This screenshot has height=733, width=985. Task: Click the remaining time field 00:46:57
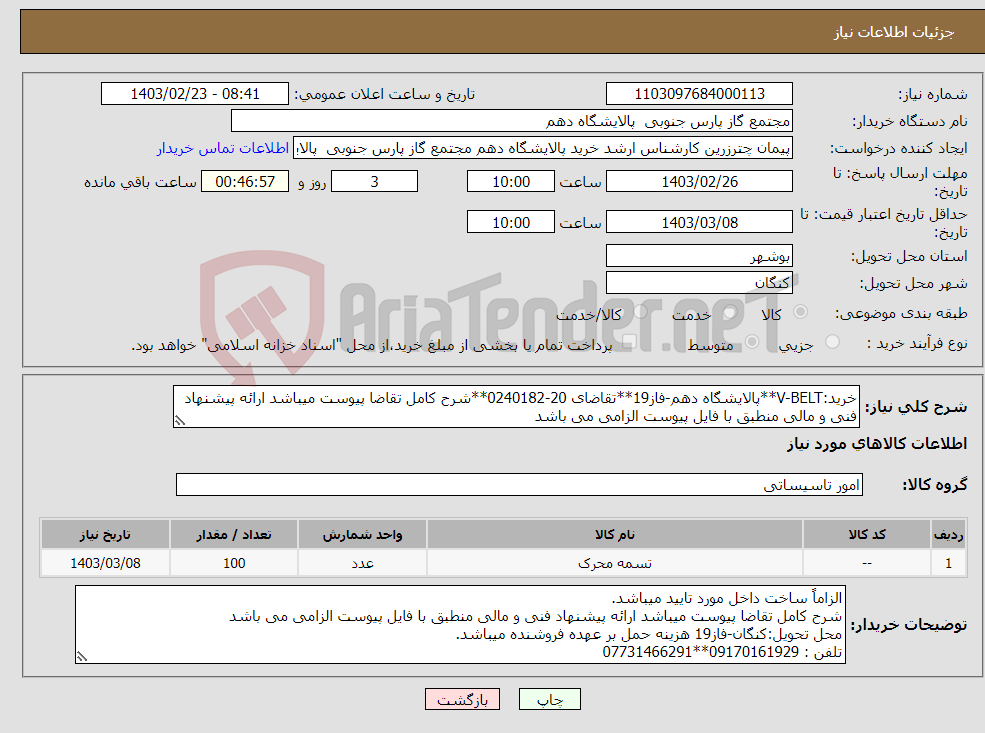point(245,182)
